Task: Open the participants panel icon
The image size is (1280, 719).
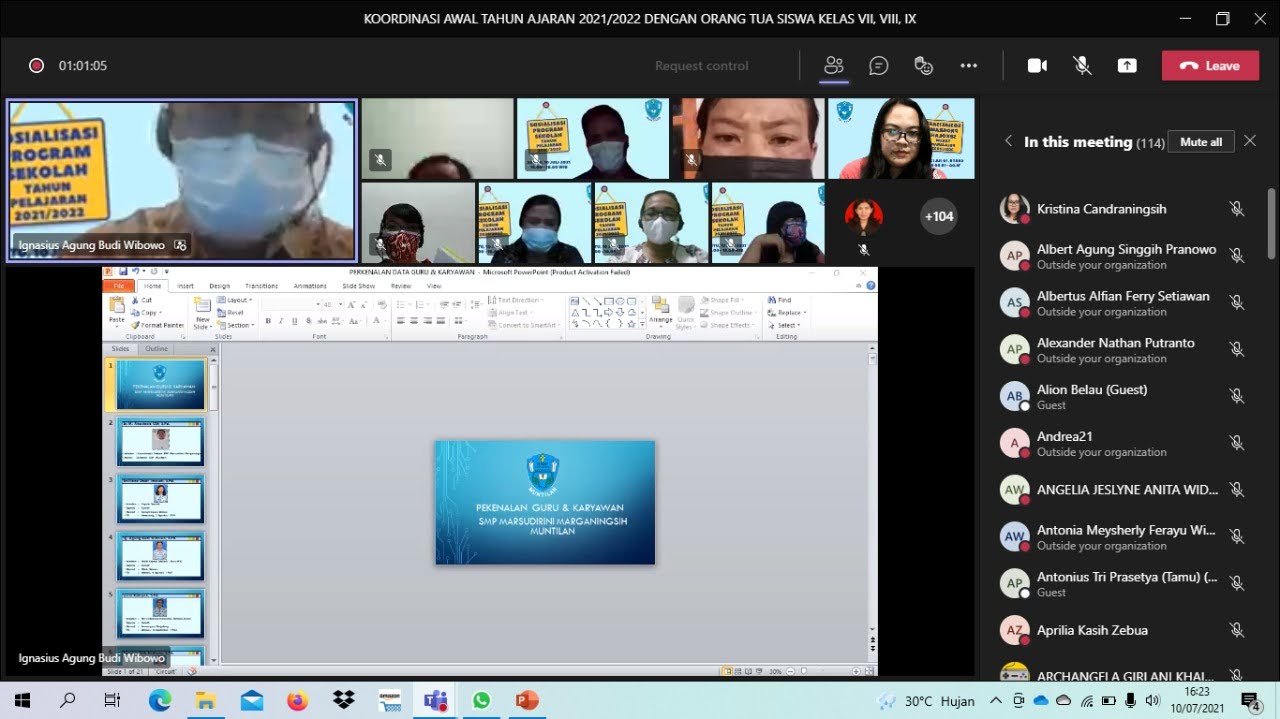Action: coord(834,66)
